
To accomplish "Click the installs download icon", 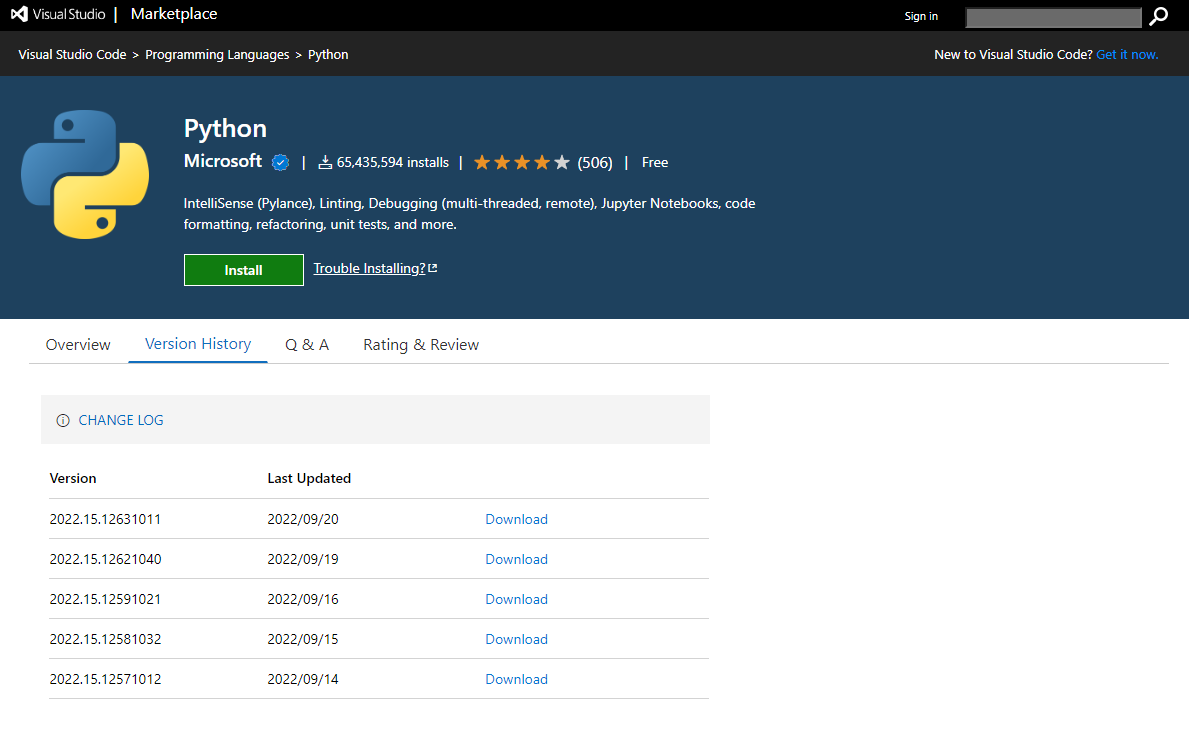I will tap(325, 162).
